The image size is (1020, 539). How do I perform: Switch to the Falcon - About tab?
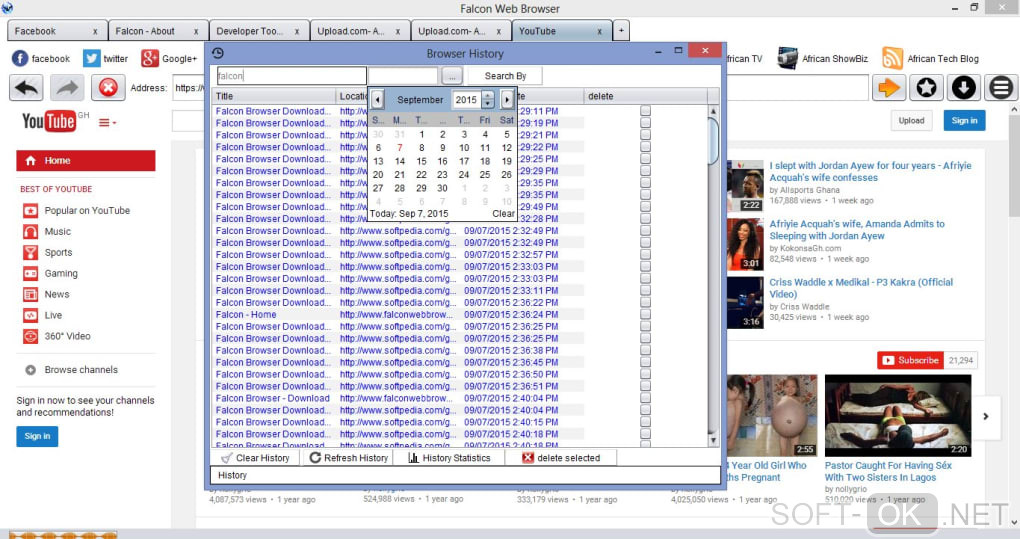(157, 31)
